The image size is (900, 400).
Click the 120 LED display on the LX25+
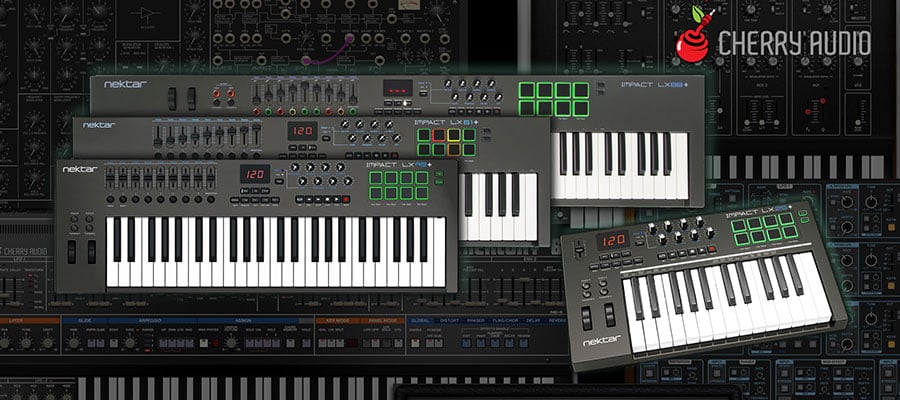(x=613, y=241)
